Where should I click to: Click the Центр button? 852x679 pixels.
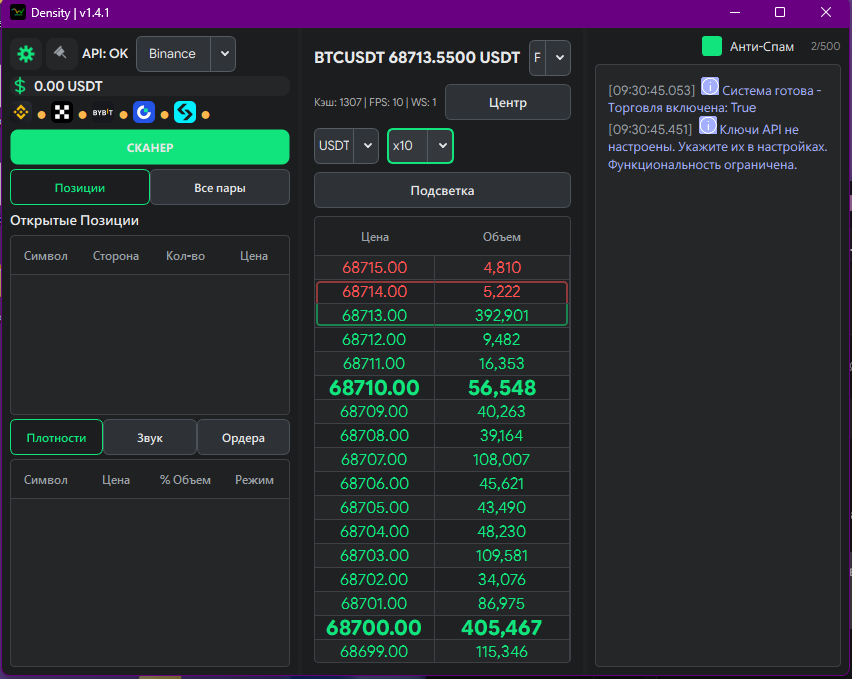click(507, 103)
